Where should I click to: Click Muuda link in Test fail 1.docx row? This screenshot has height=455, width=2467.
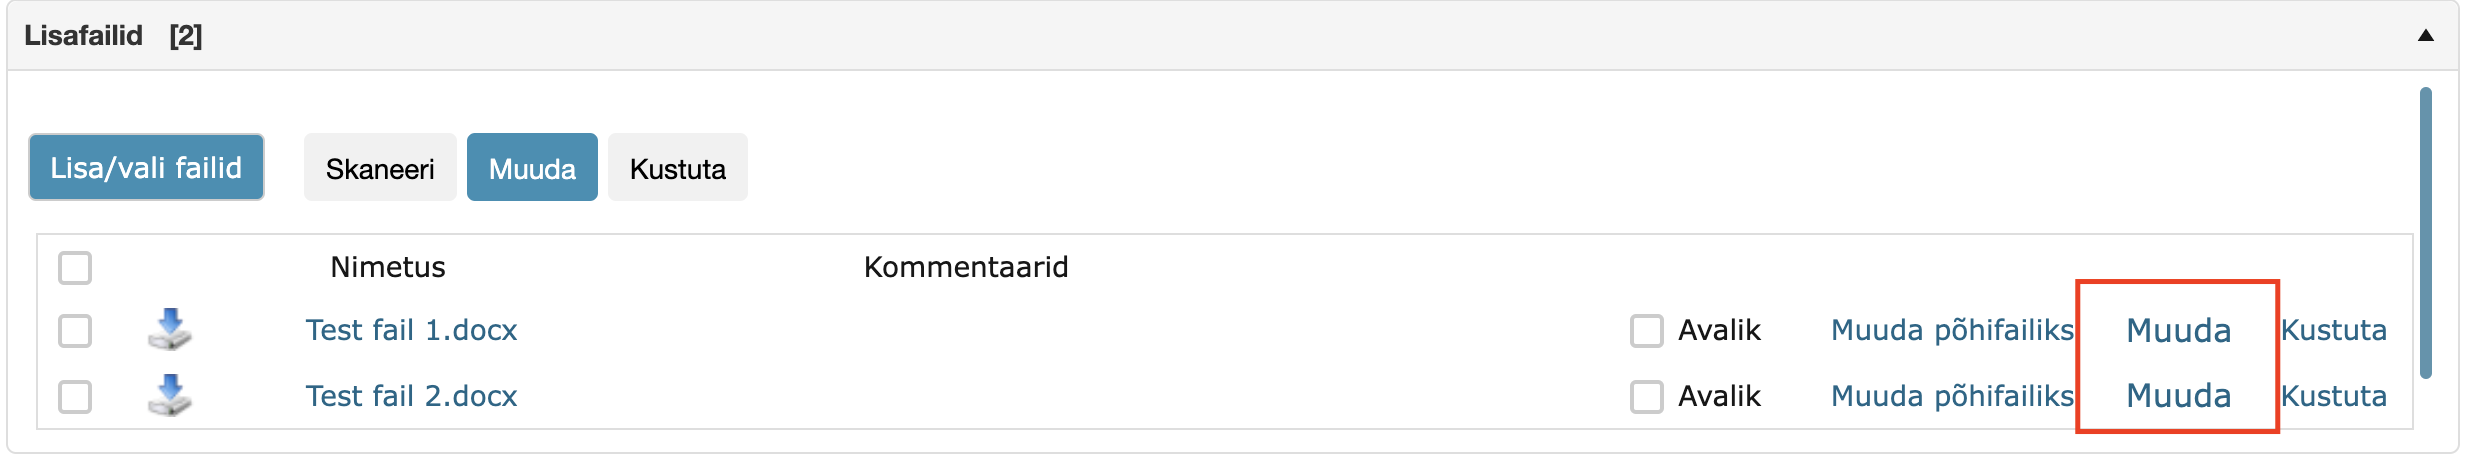point(2178,331)
